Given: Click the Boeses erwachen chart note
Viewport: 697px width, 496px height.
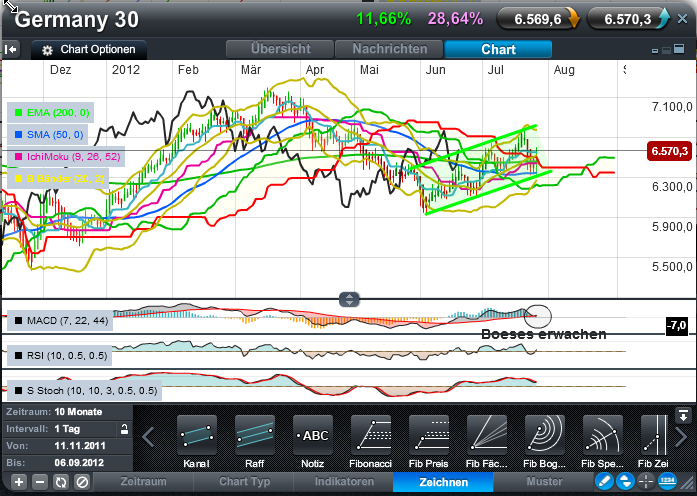Looking at the screenshot, I should 544,334.
